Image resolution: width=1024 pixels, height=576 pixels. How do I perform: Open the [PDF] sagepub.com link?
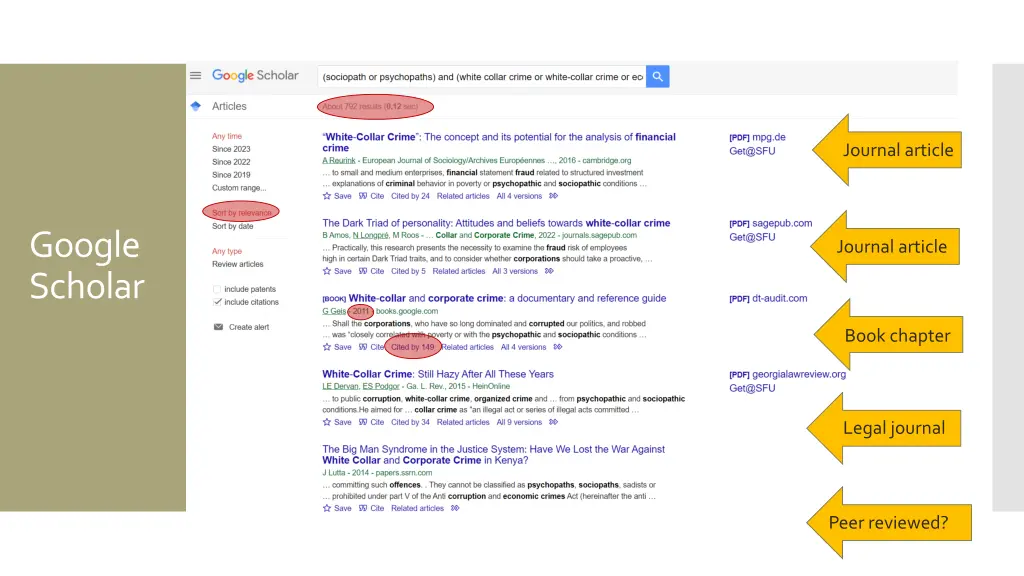[771, 223]
